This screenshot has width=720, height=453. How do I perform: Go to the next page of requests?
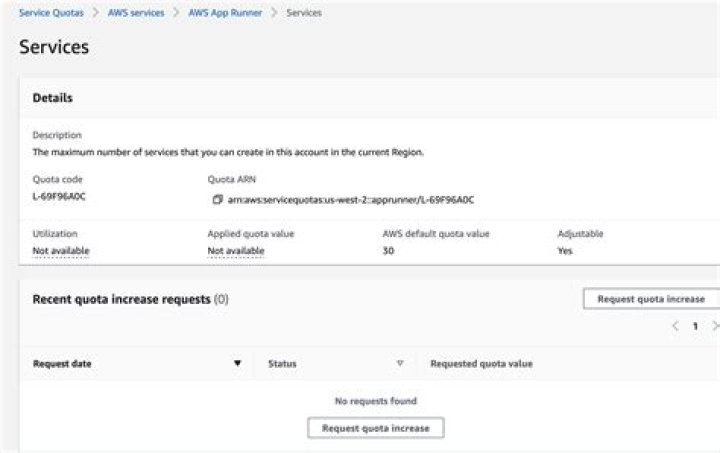(714, 326)
